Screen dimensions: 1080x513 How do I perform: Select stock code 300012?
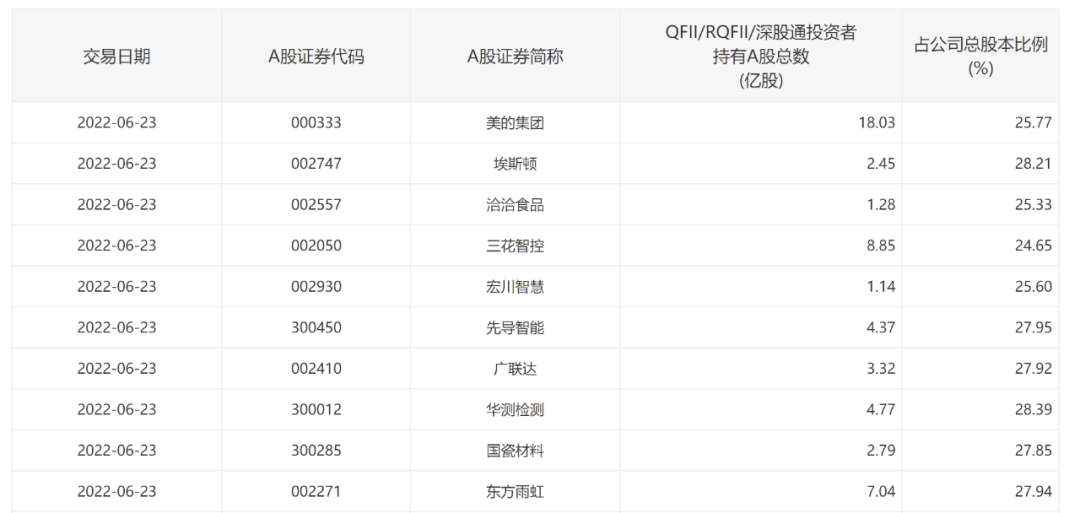[316, 410]
